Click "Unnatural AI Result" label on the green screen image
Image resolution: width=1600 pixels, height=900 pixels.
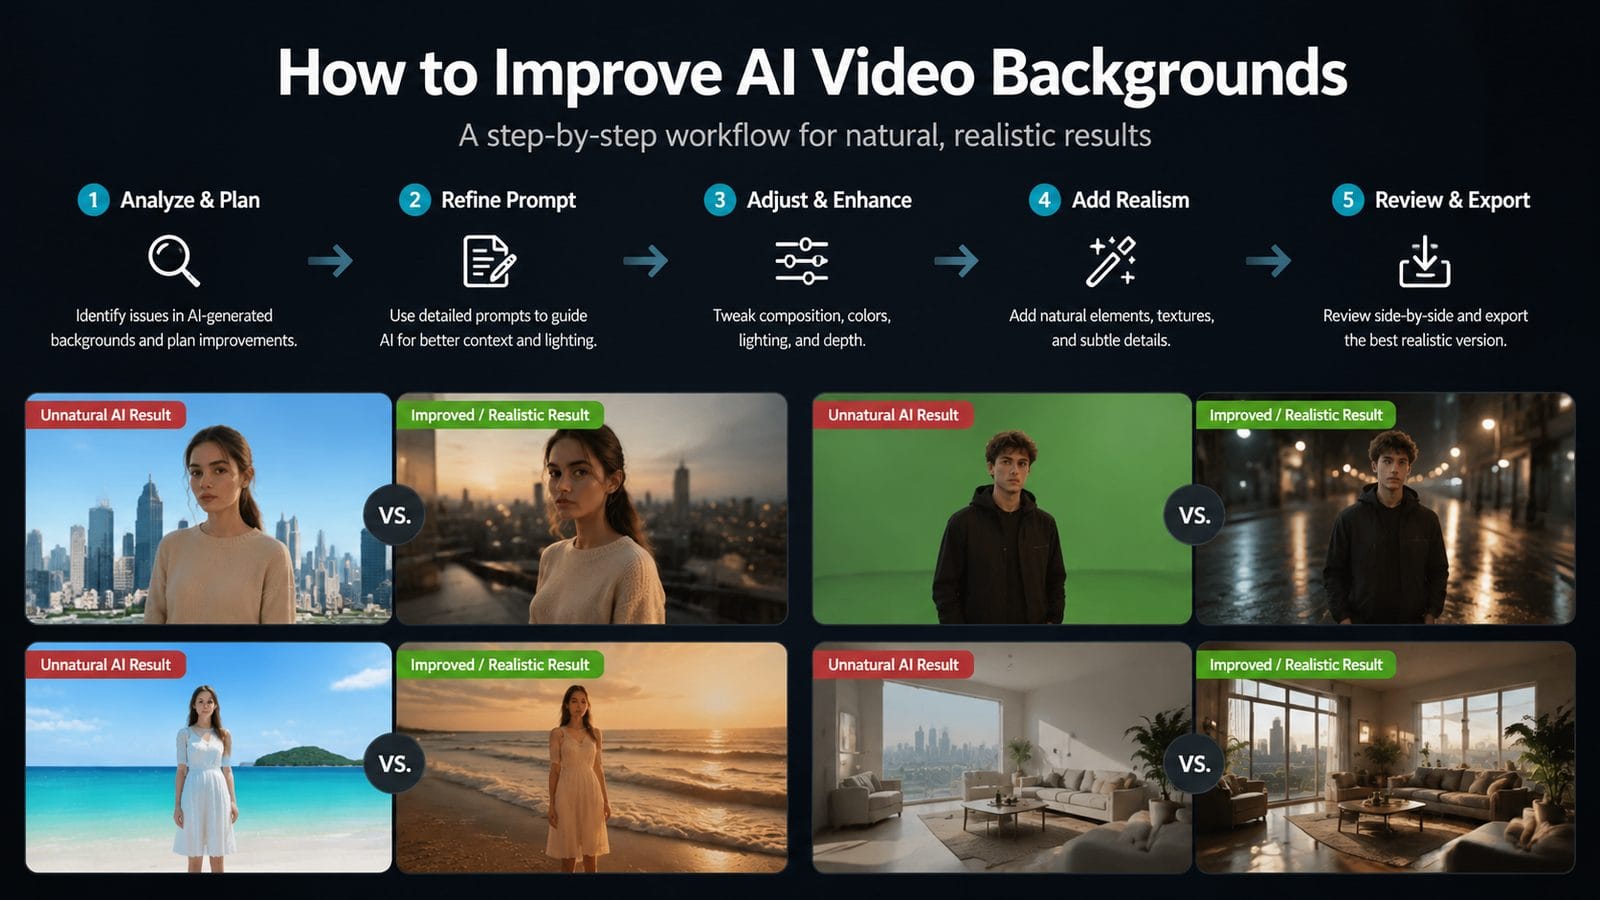893,414
